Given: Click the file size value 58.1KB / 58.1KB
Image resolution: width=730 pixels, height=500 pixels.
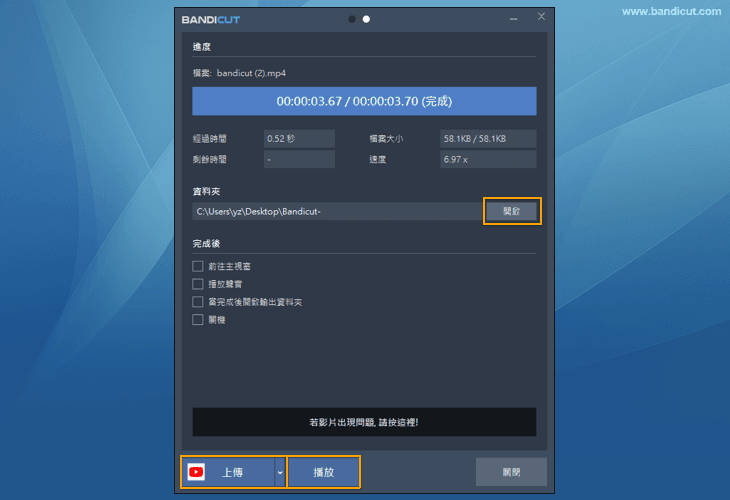Looking at the screenshot, I should [x=488, y=139].
